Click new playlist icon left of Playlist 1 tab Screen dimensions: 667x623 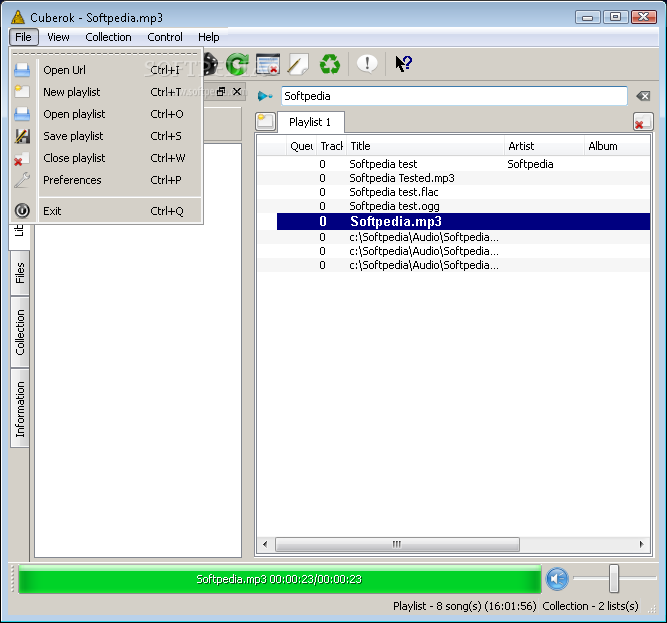coord(266,122)
